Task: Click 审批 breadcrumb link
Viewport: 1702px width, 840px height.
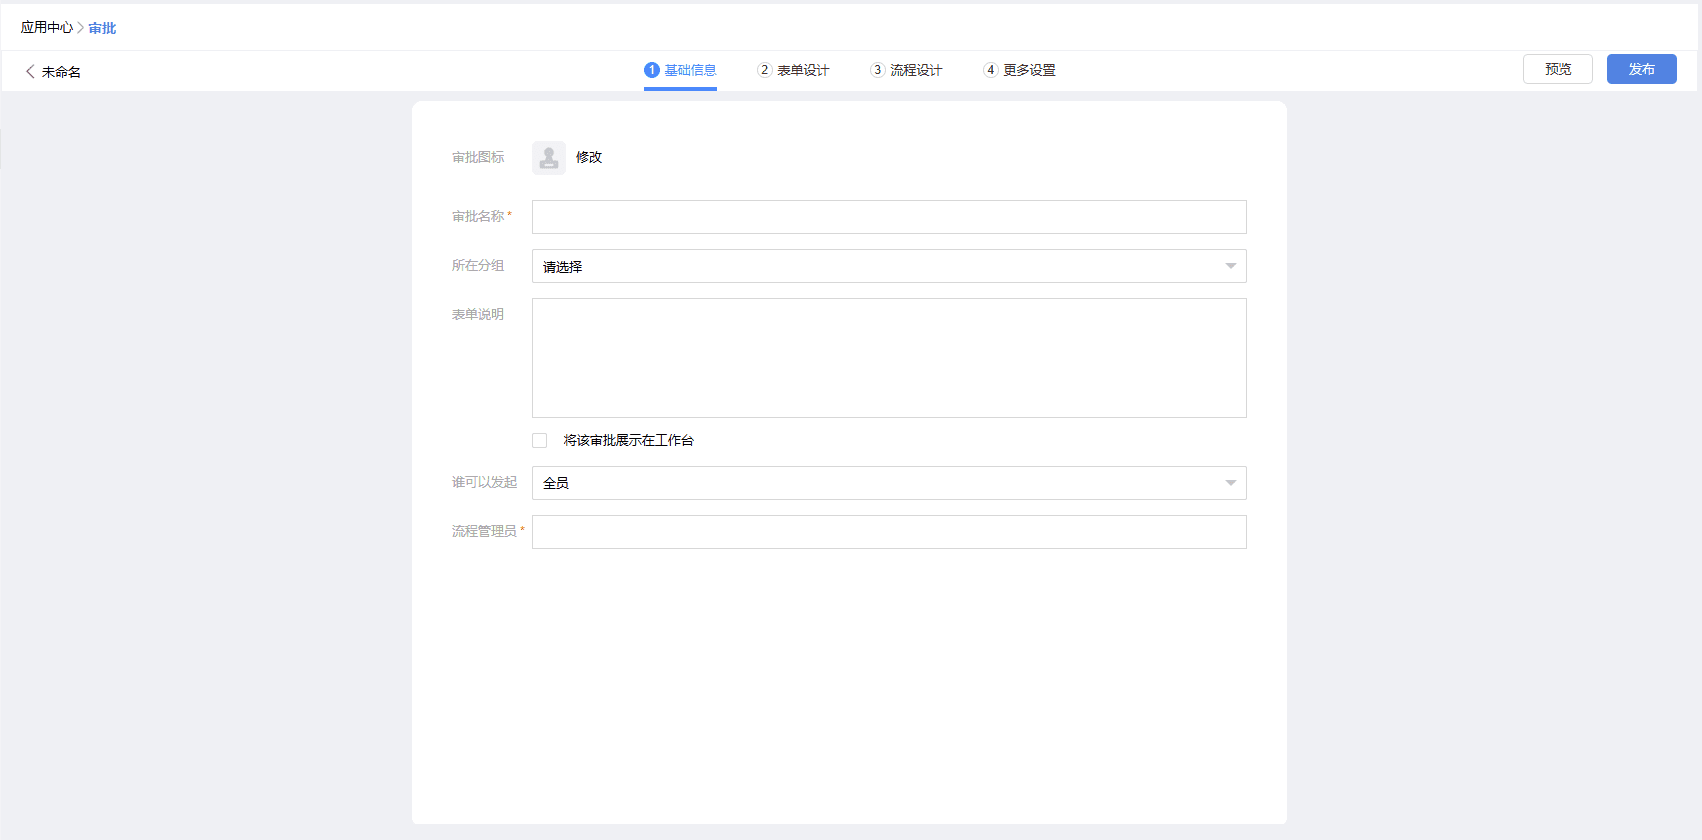Action: [102, 28]
